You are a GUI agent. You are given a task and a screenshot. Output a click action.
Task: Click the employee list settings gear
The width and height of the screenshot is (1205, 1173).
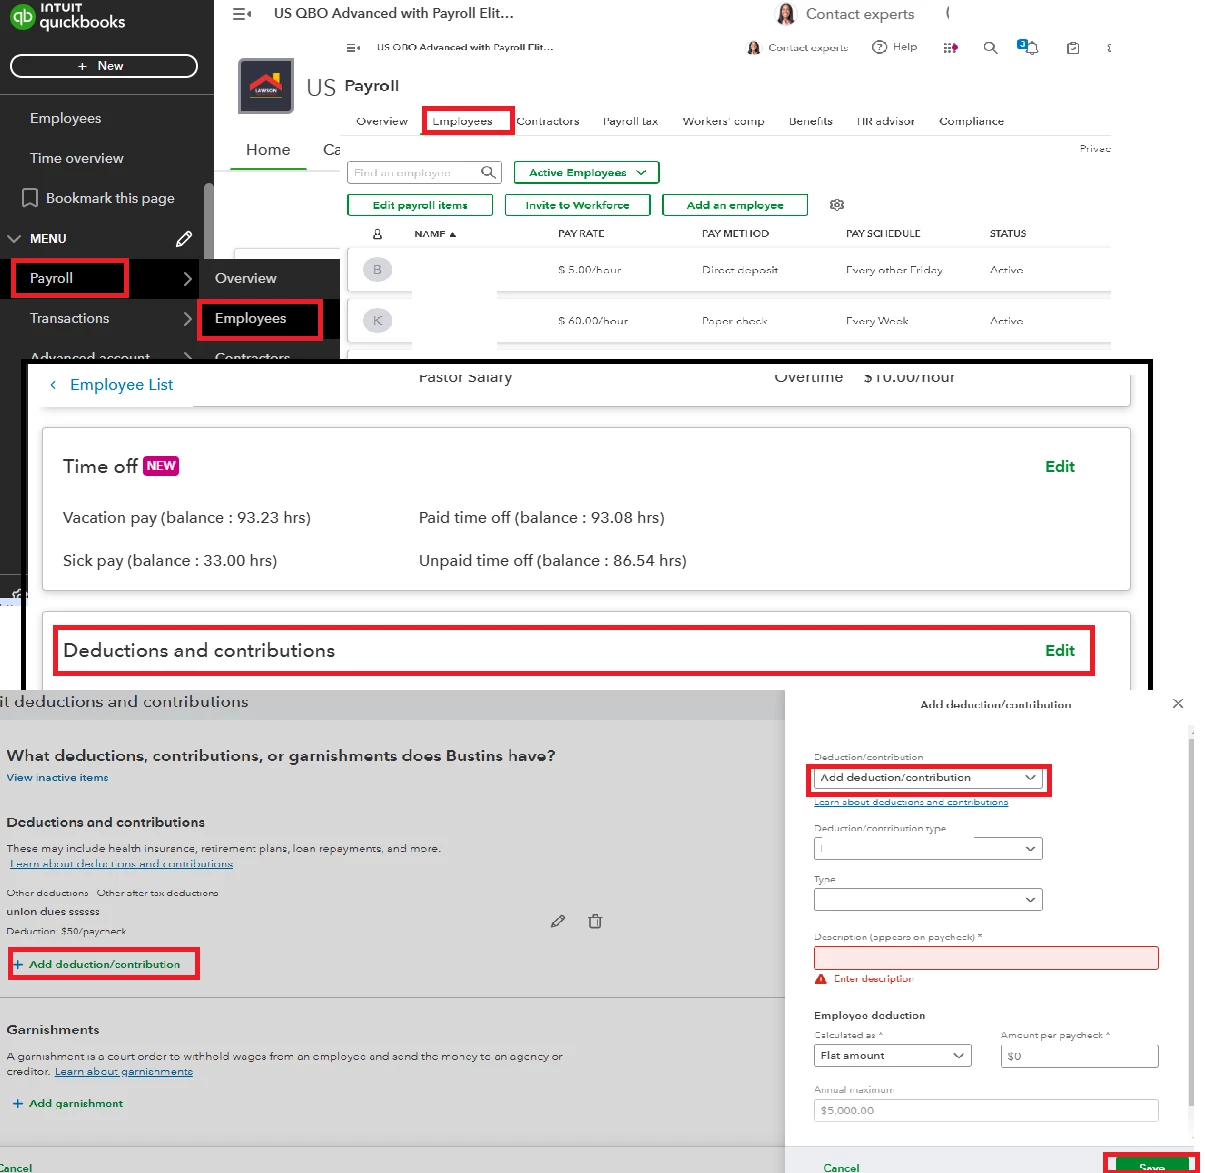click(x=837, y=205)
